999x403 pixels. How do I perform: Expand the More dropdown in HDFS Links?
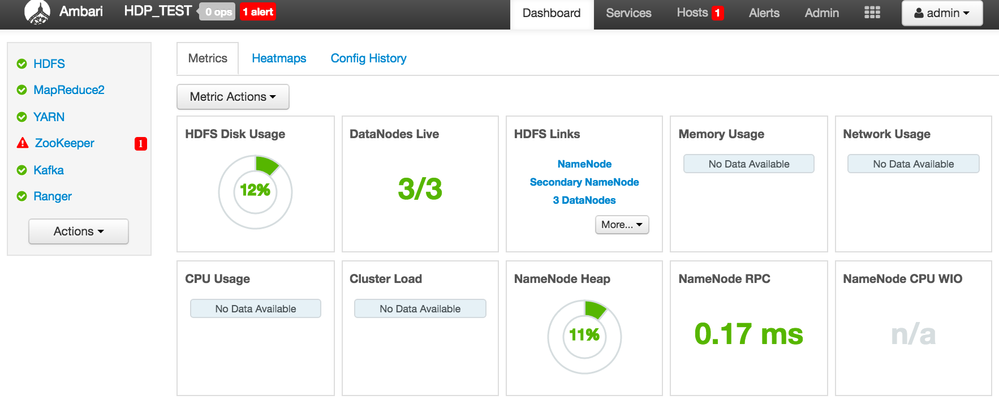tap(624, 225)
